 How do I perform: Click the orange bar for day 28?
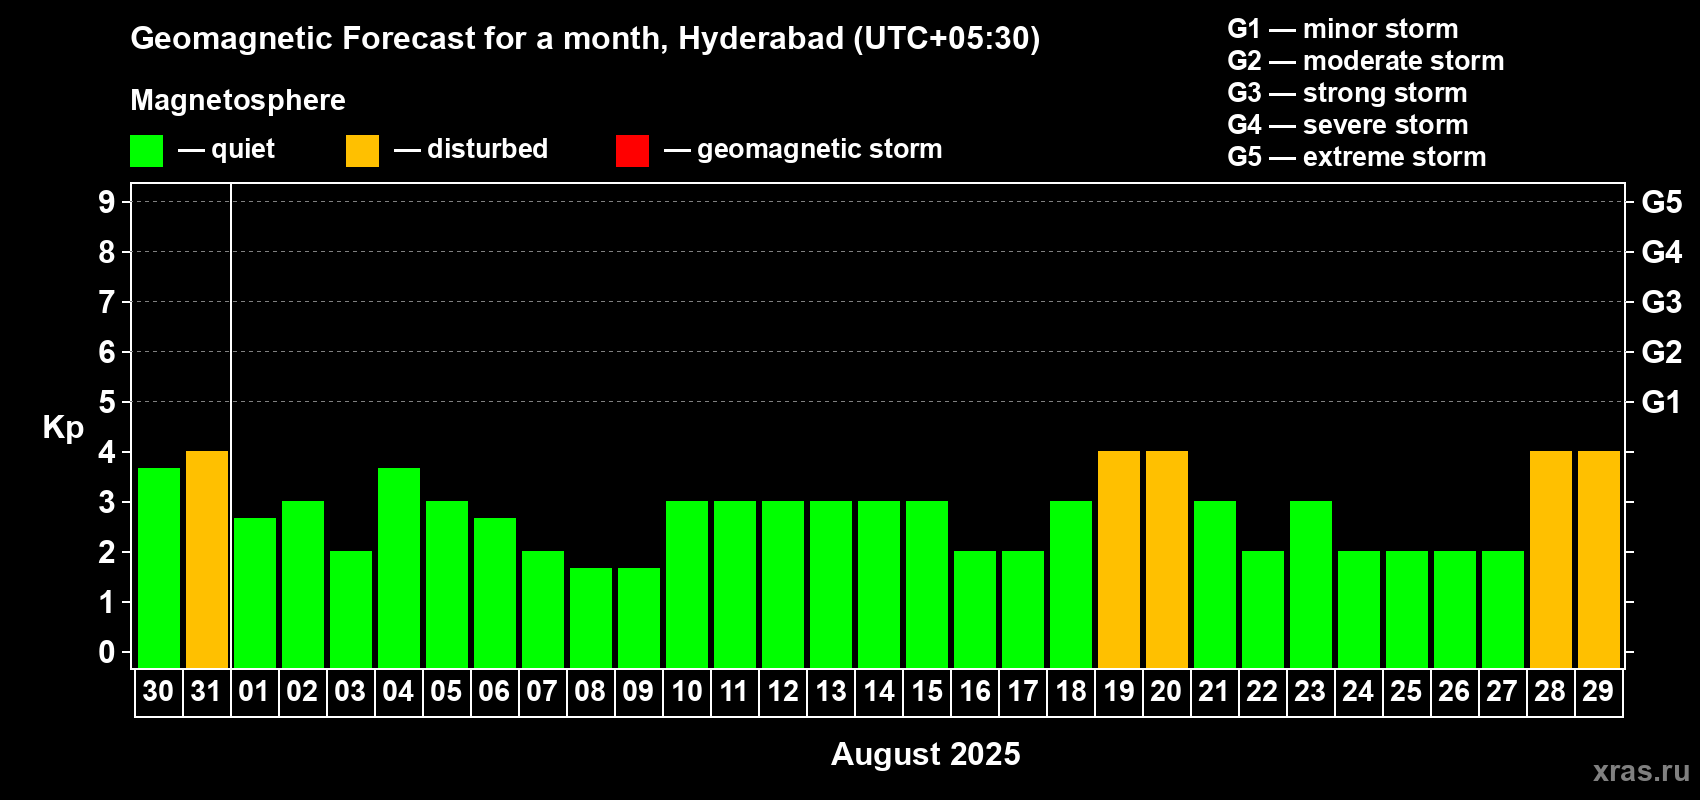1551,560
